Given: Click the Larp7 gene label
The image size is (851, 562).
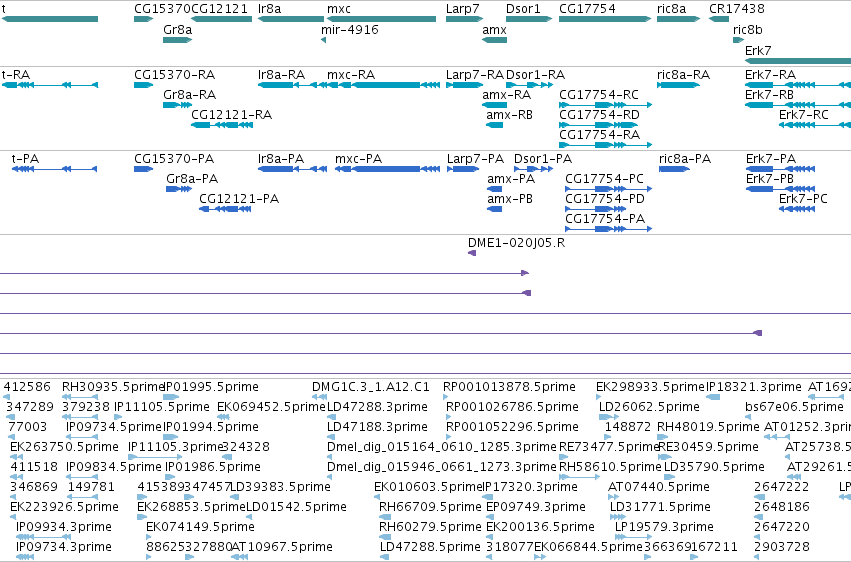Looking at the screenshot, I should click(462, 9).
